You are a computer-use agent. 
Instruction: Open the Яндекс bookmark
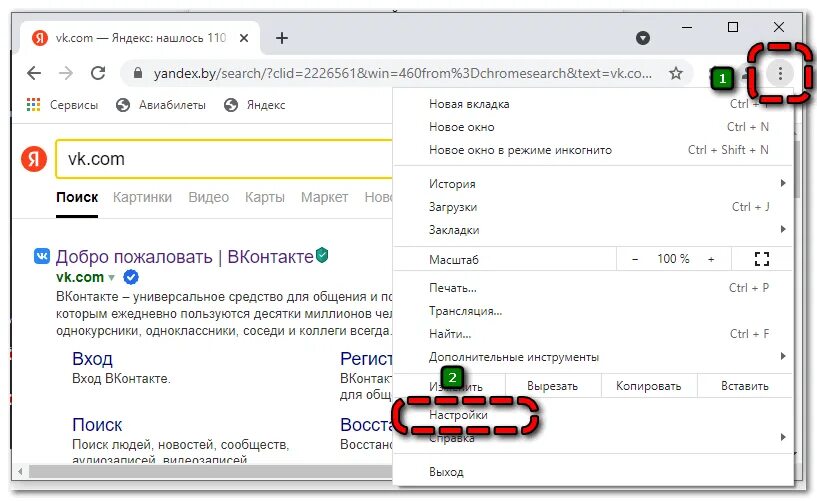255,105
